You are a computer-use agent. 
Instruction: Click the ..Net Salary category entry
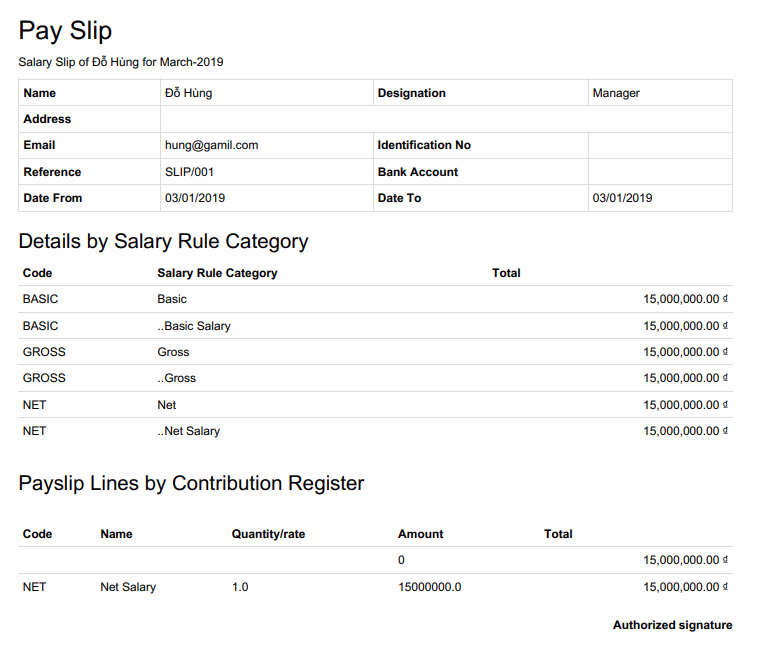[x=189, y=431]
